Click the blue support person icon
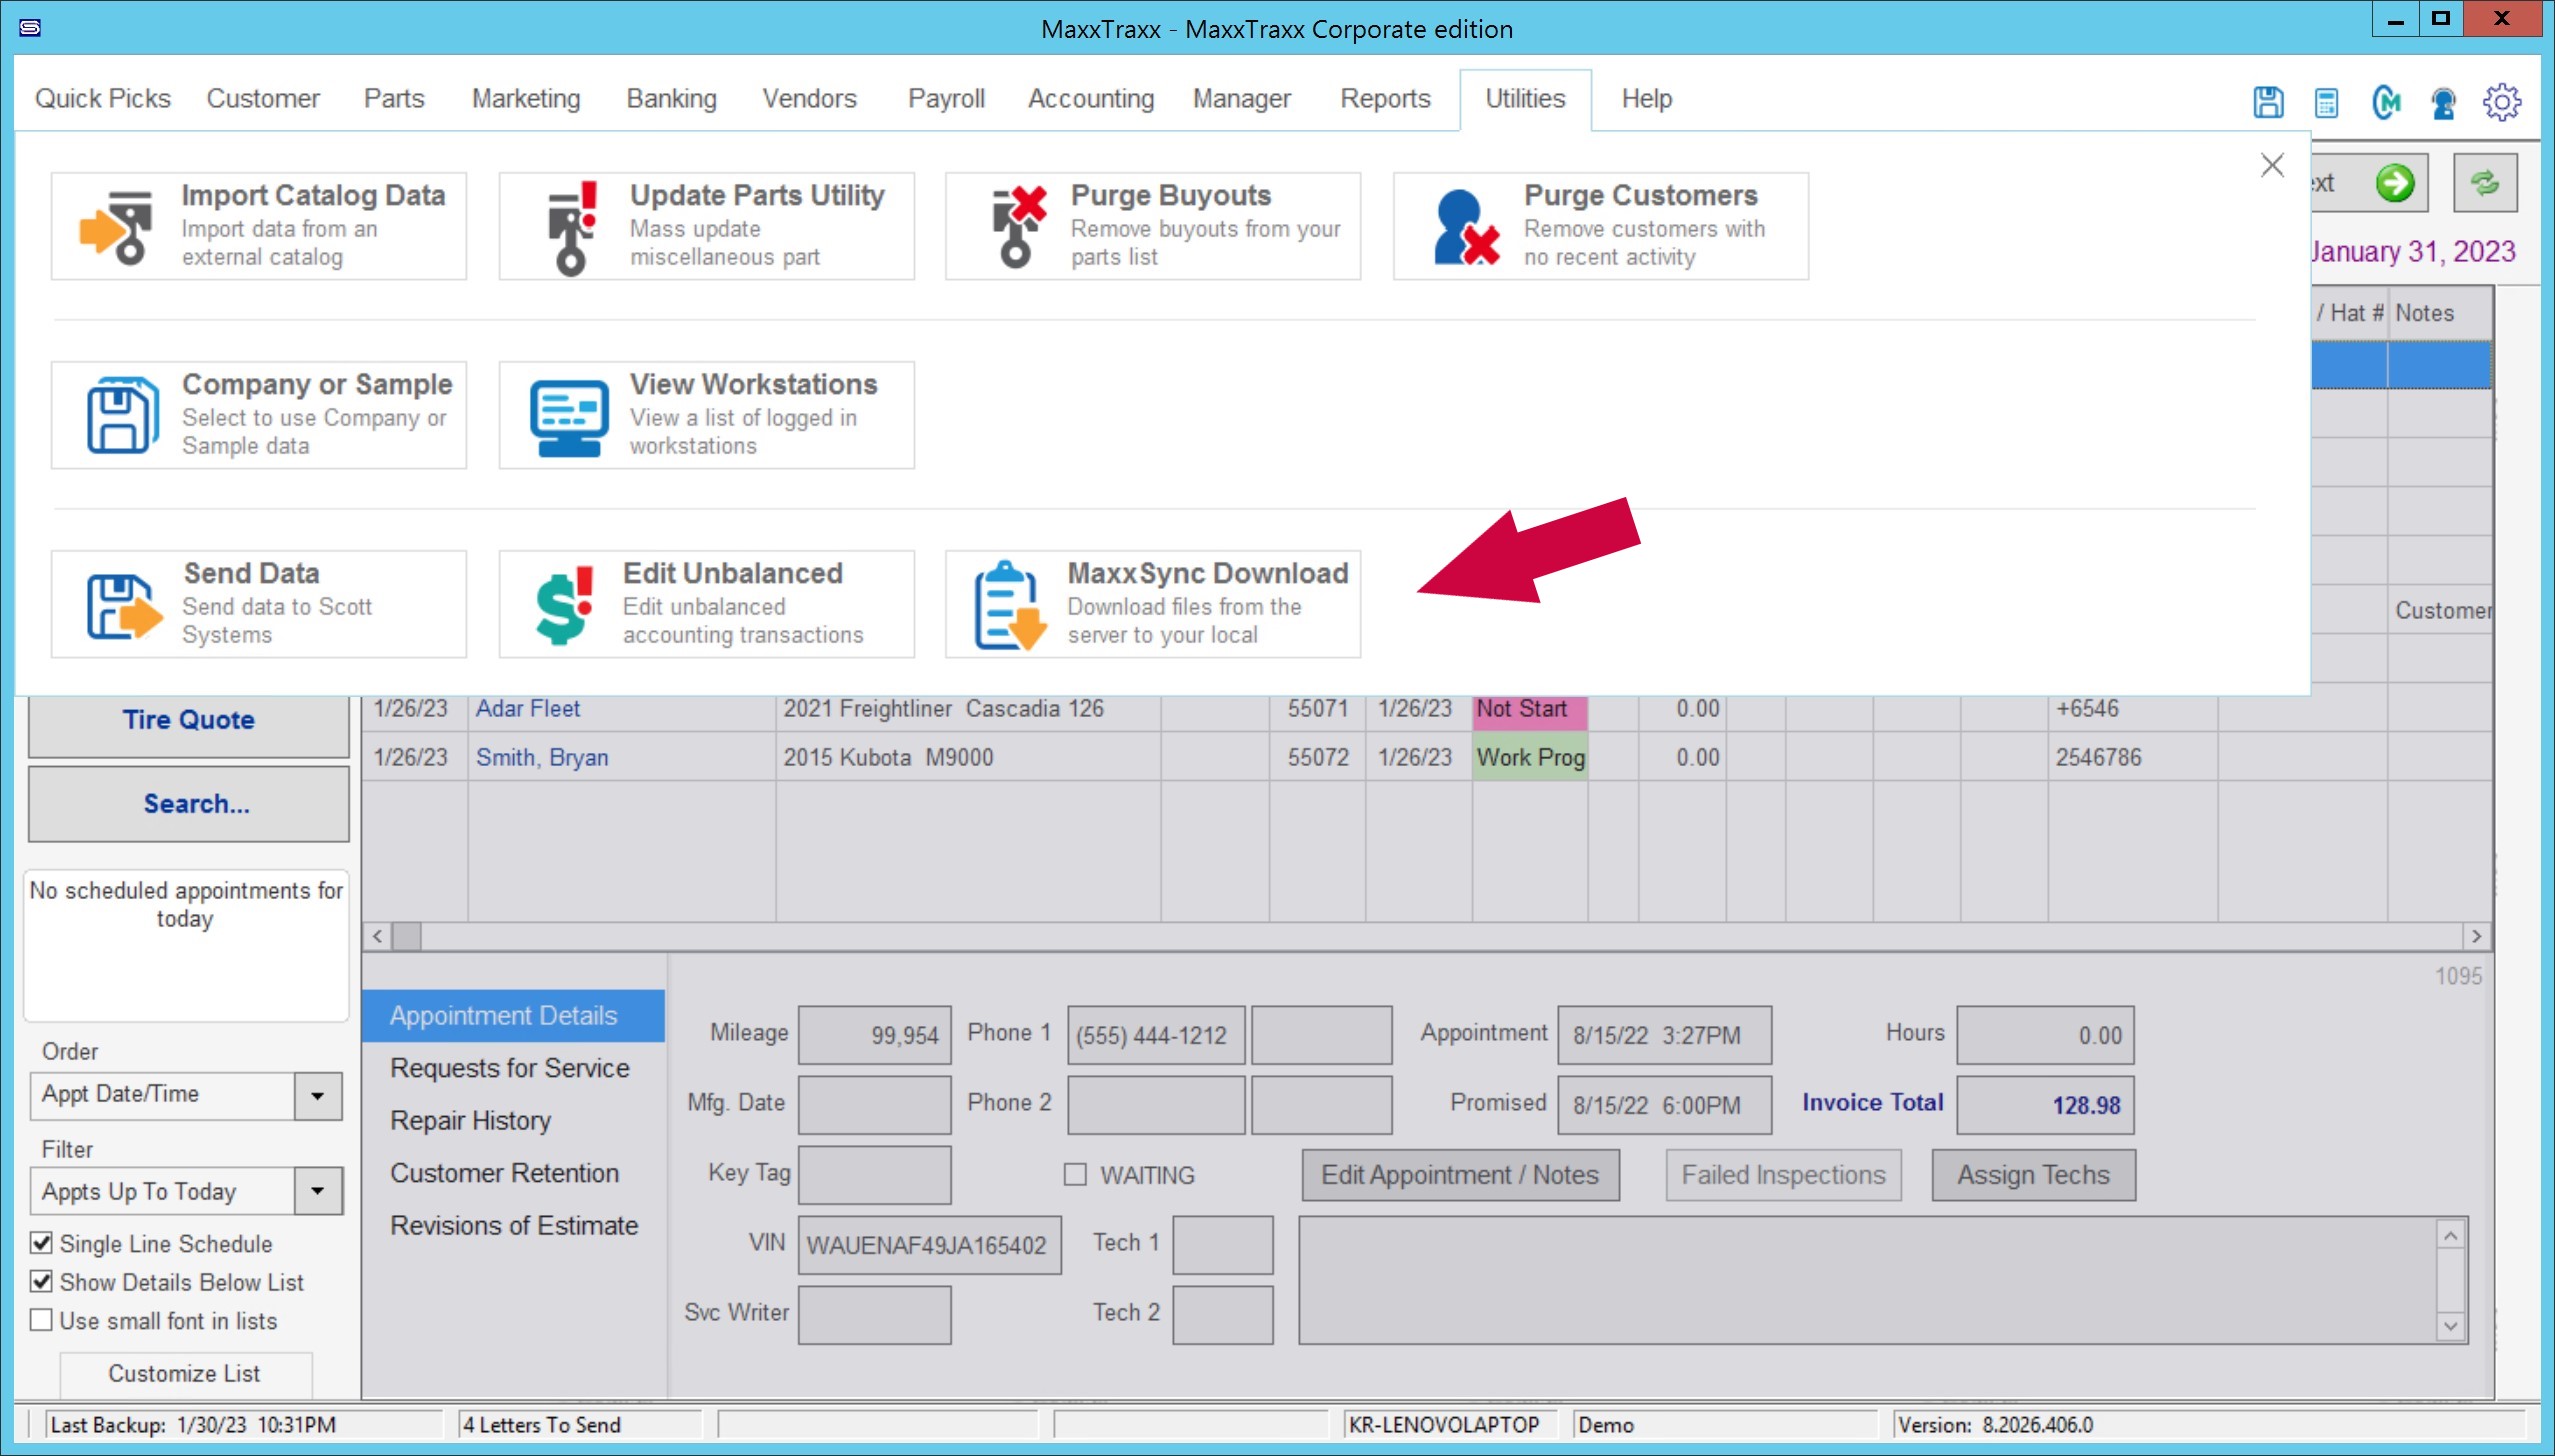 tap(2443, 102)
